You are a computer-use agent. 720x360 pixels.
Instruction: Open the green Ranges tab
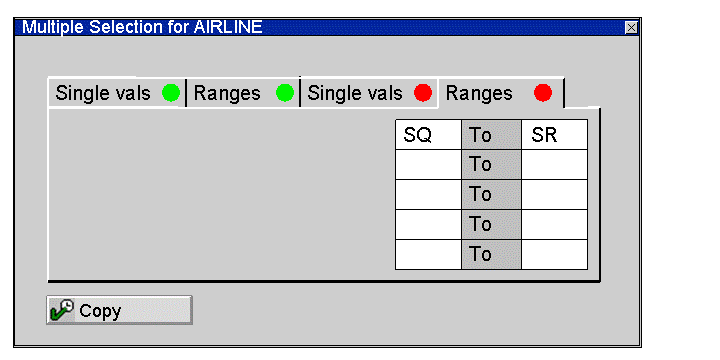243,93
